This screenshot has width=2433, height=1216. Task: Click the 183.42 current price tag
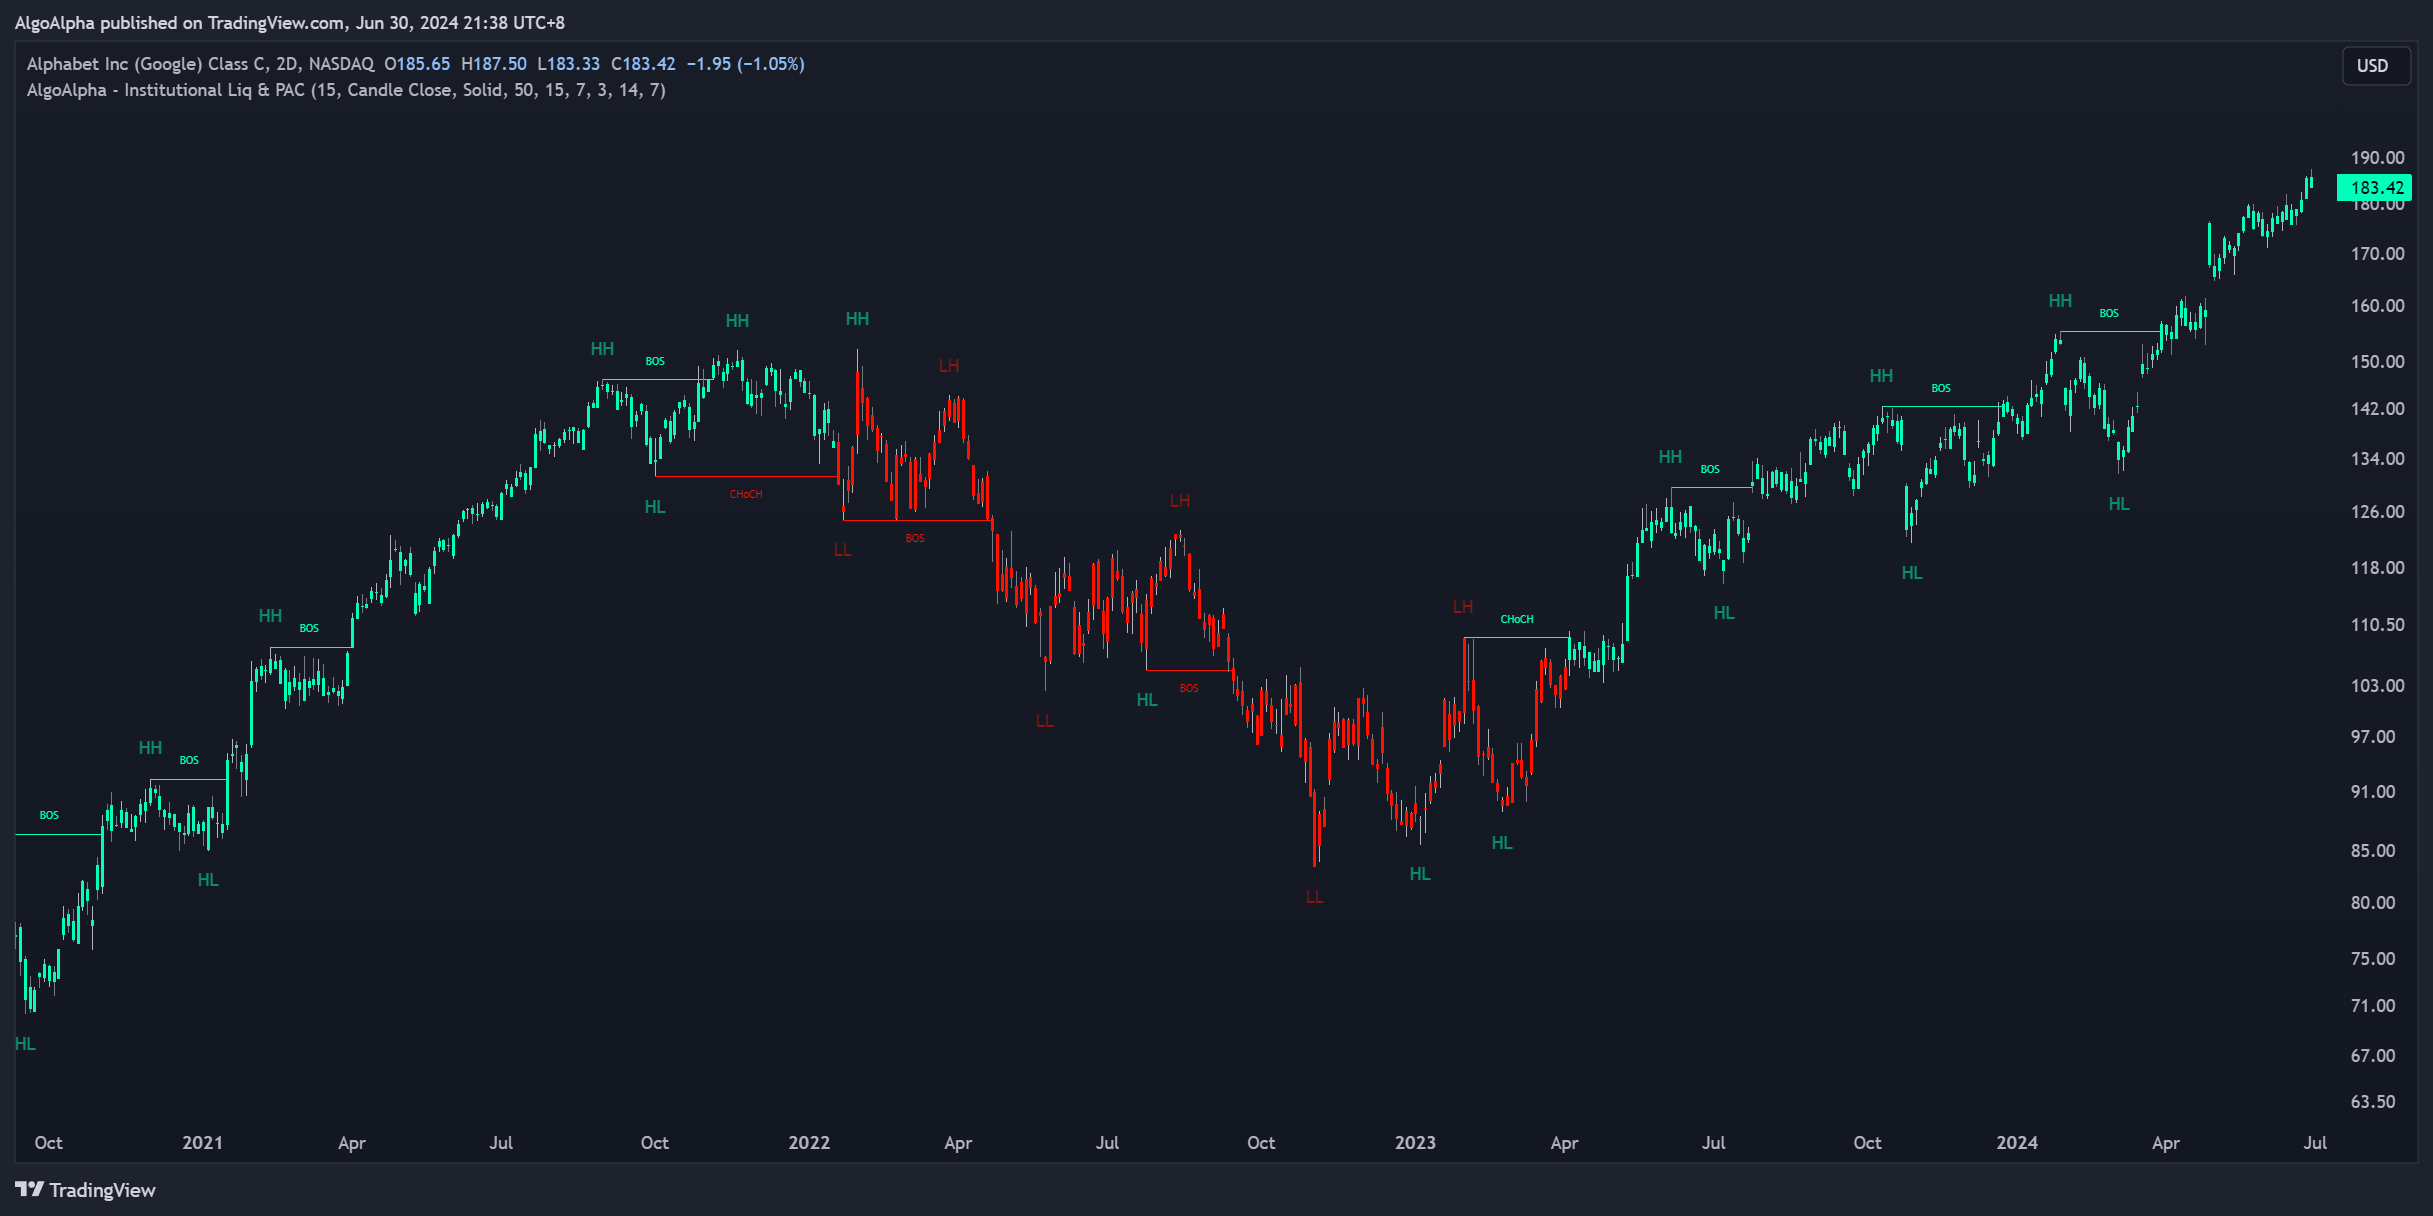(x=2374, y=188)
